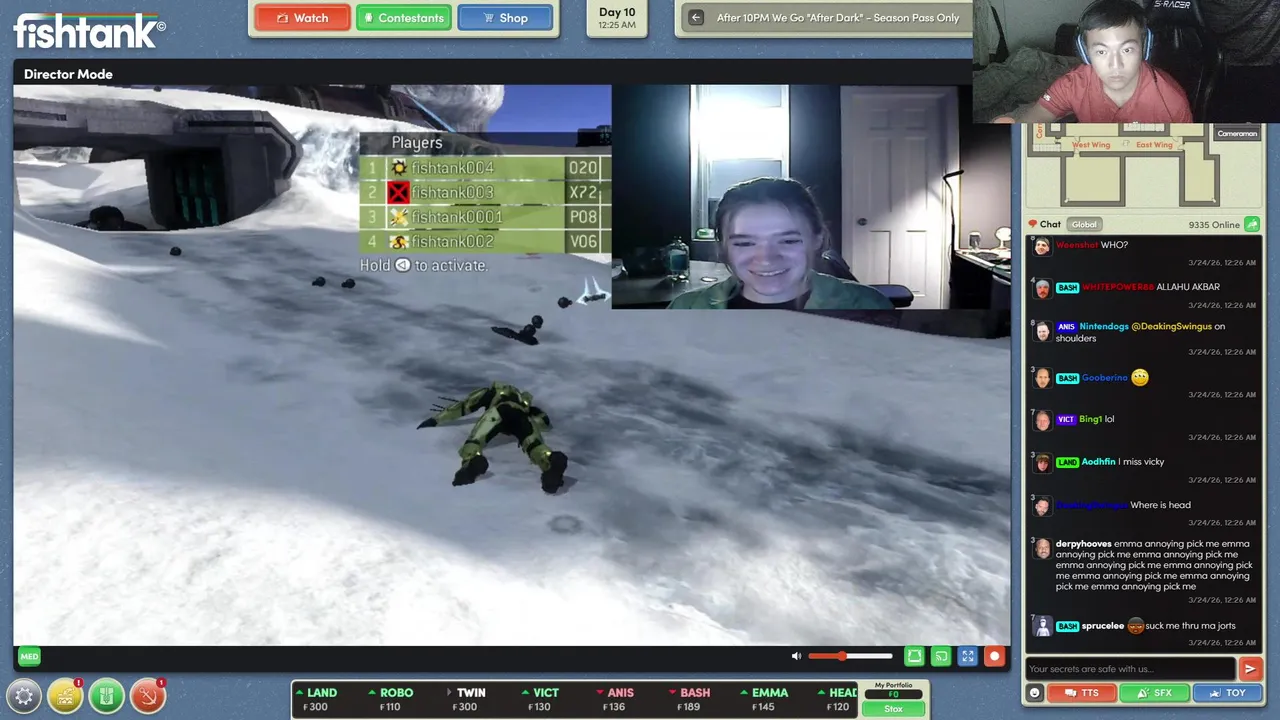The width and height of the screenshot is (1280, 720).
Task: Toggle theater mode green player icon
Action: click(x=914, y=656)
